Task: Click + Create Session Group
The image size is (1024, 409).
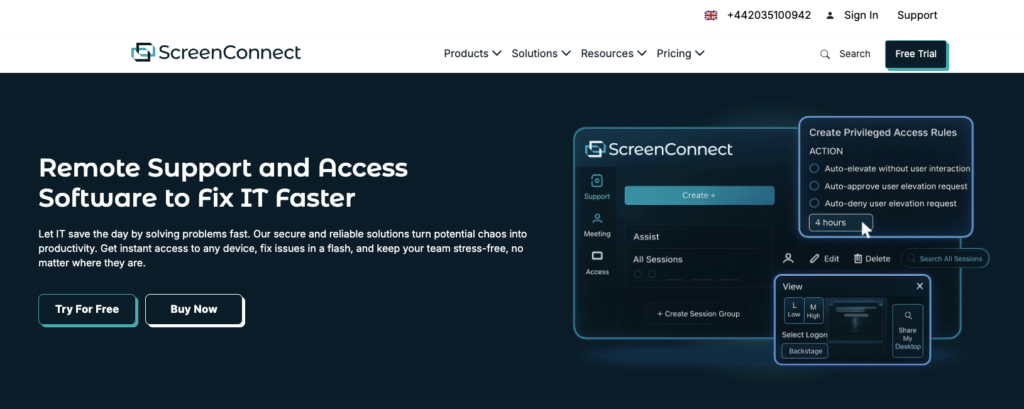Action: pyautogui.click(x=698, y=314)
